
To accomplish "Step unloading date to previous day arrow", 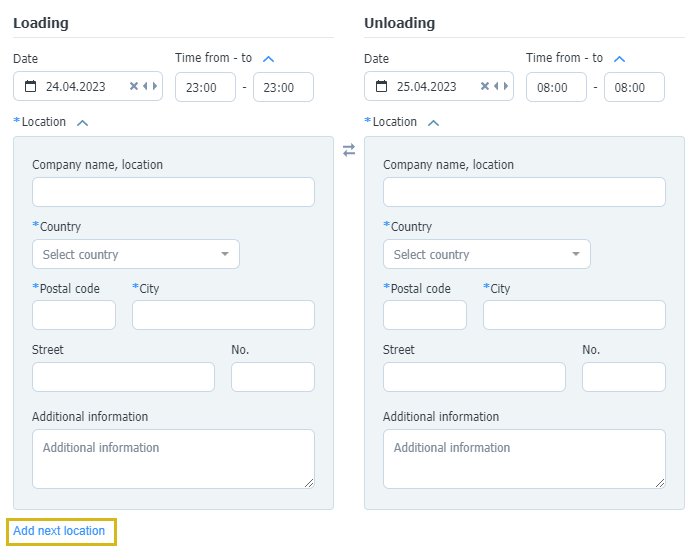I will [x=496, y=86].
